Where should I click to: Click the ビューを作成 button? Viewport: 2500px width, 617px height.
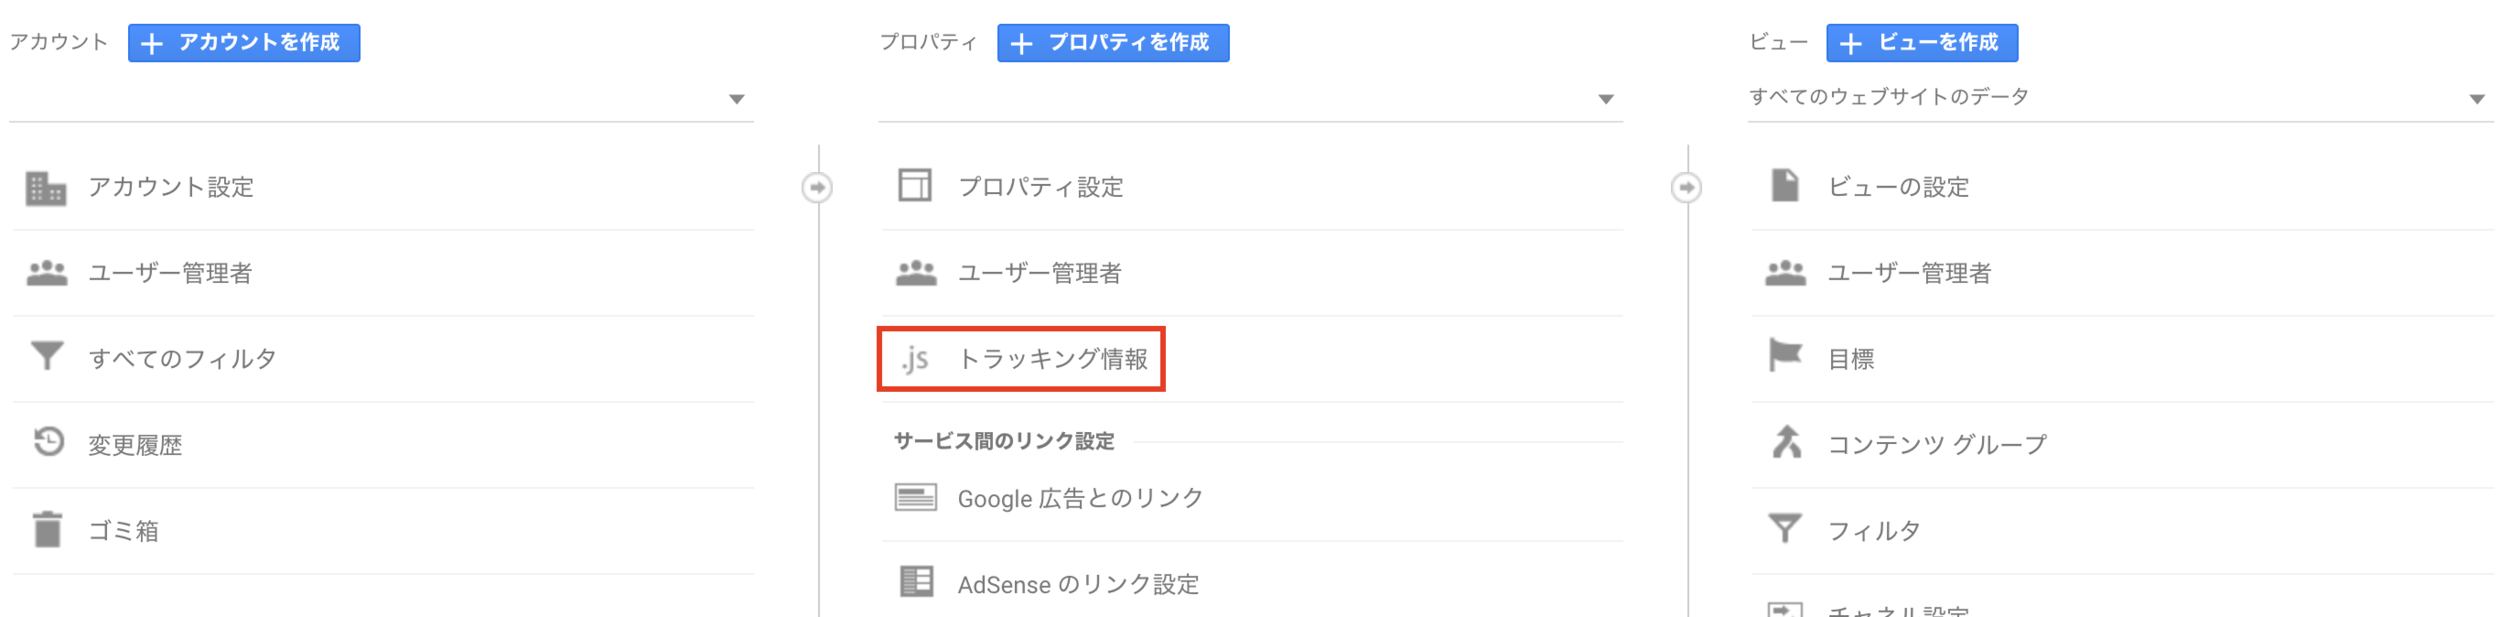pyautogui.click(x=1922, y=43)
